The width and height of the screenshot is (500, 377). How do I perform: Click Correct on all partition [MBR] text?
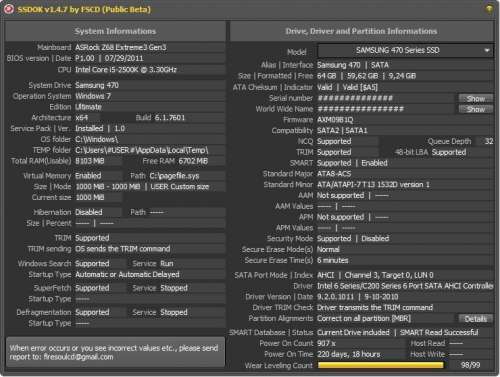coord(364,319)
